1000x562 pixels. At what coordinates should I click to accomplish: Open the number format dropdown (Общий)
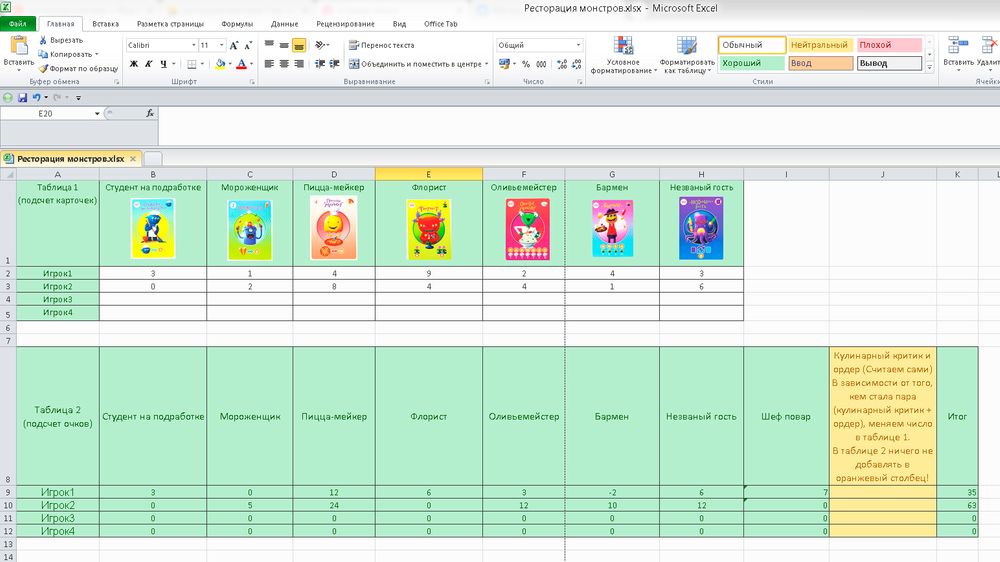coord(578,45)
